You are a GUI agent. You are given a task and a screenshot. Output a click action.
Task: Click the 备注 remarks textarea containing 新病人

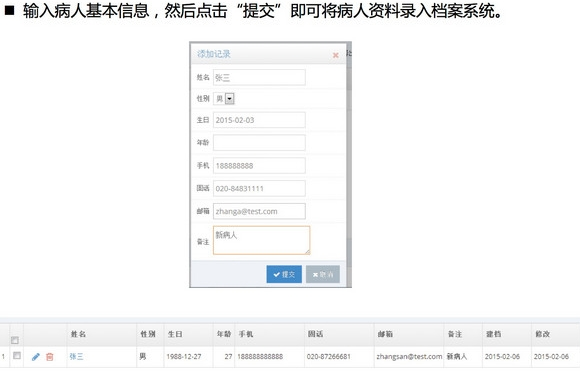click(x=262, y=240)
